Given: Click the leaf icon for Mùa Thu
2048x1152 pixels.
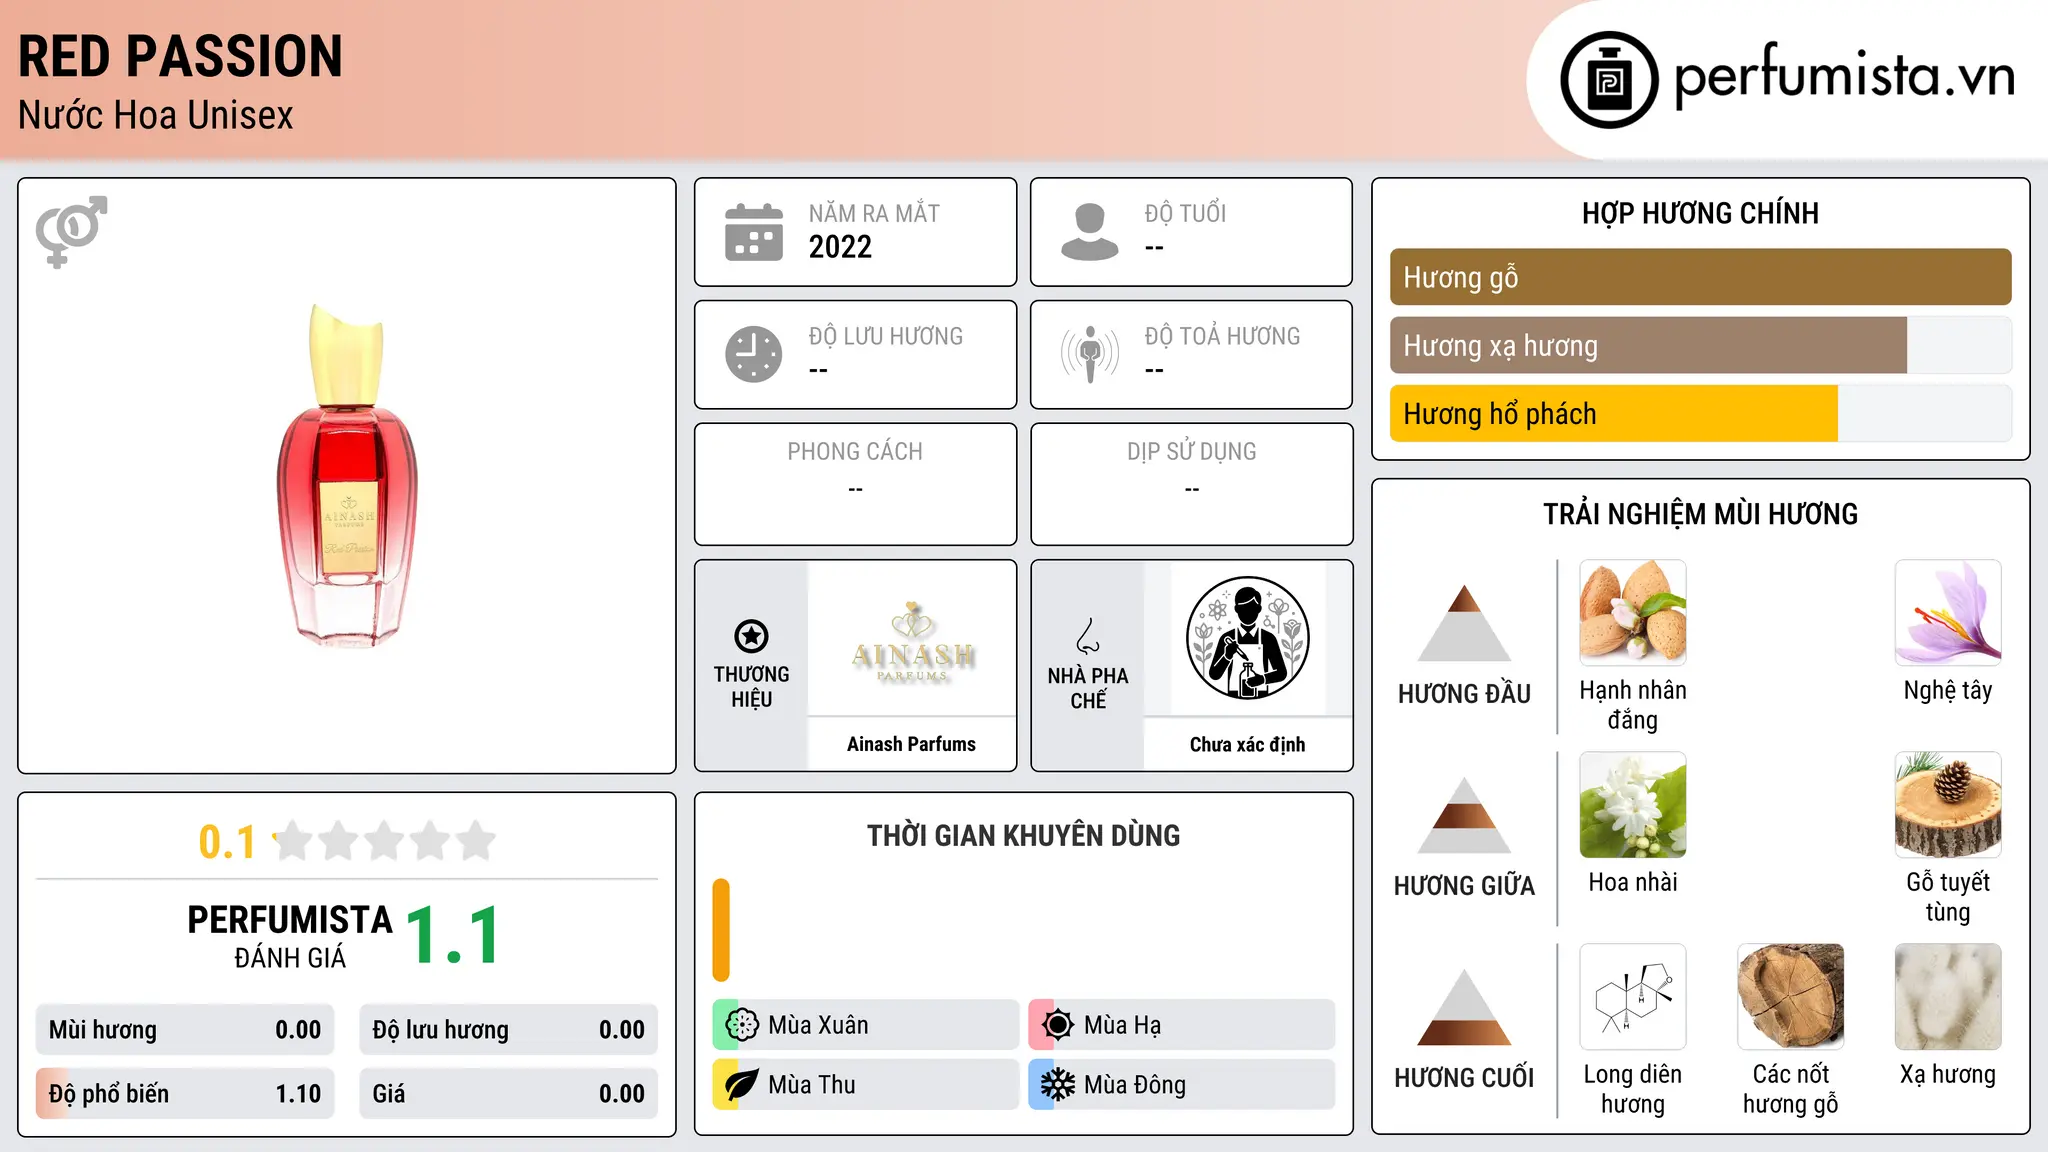Looking at the screenshot, I should (x=742, y=1085).
